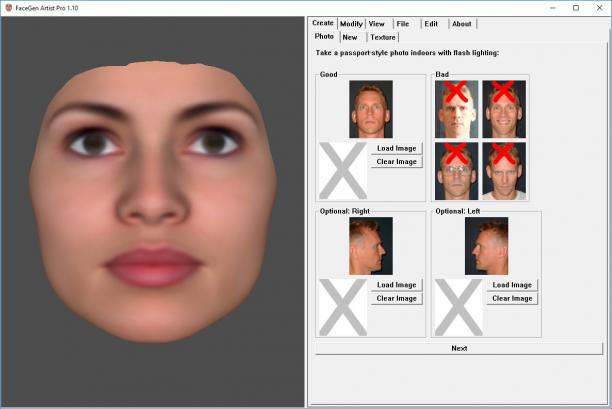Open the File tab
Screen dimensions: 612x409
pyautogui.click(x=403, y=24)
